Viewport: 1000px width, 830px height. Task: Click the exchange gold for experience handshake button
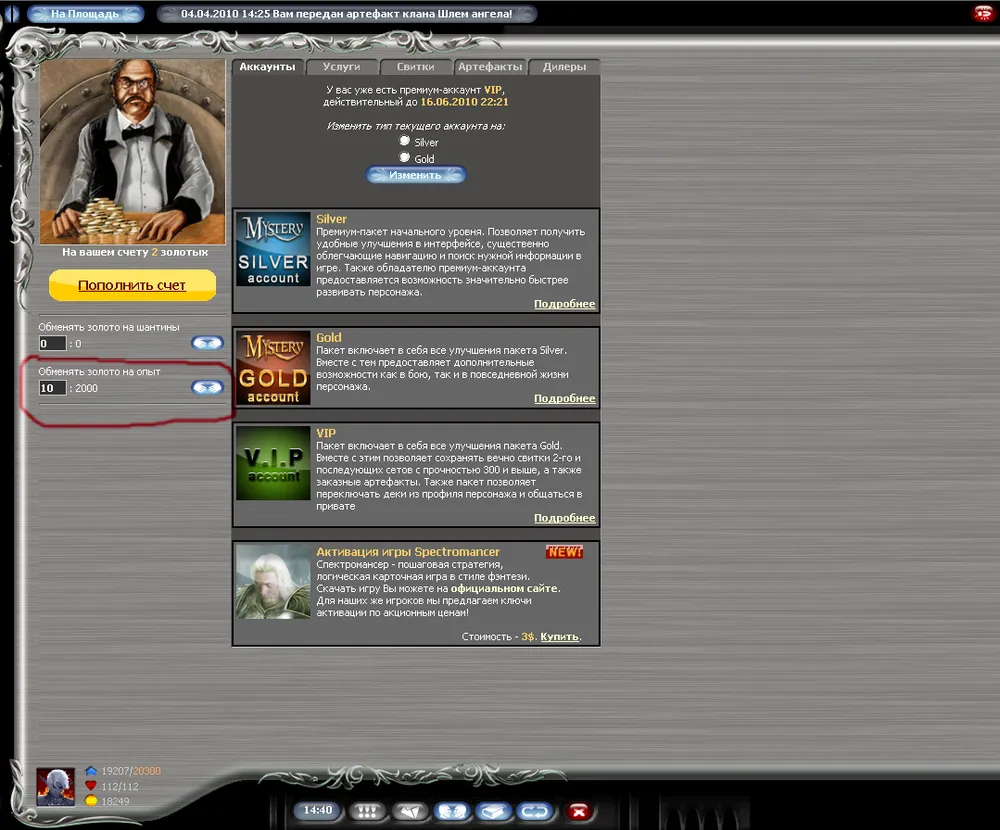(x=207, y=387)
